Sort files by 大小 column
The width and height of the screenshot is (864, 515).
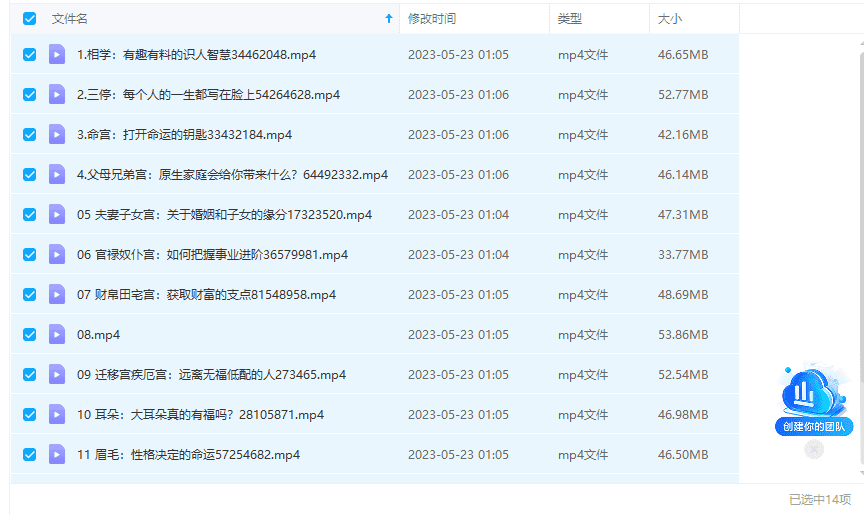(670, 19)
